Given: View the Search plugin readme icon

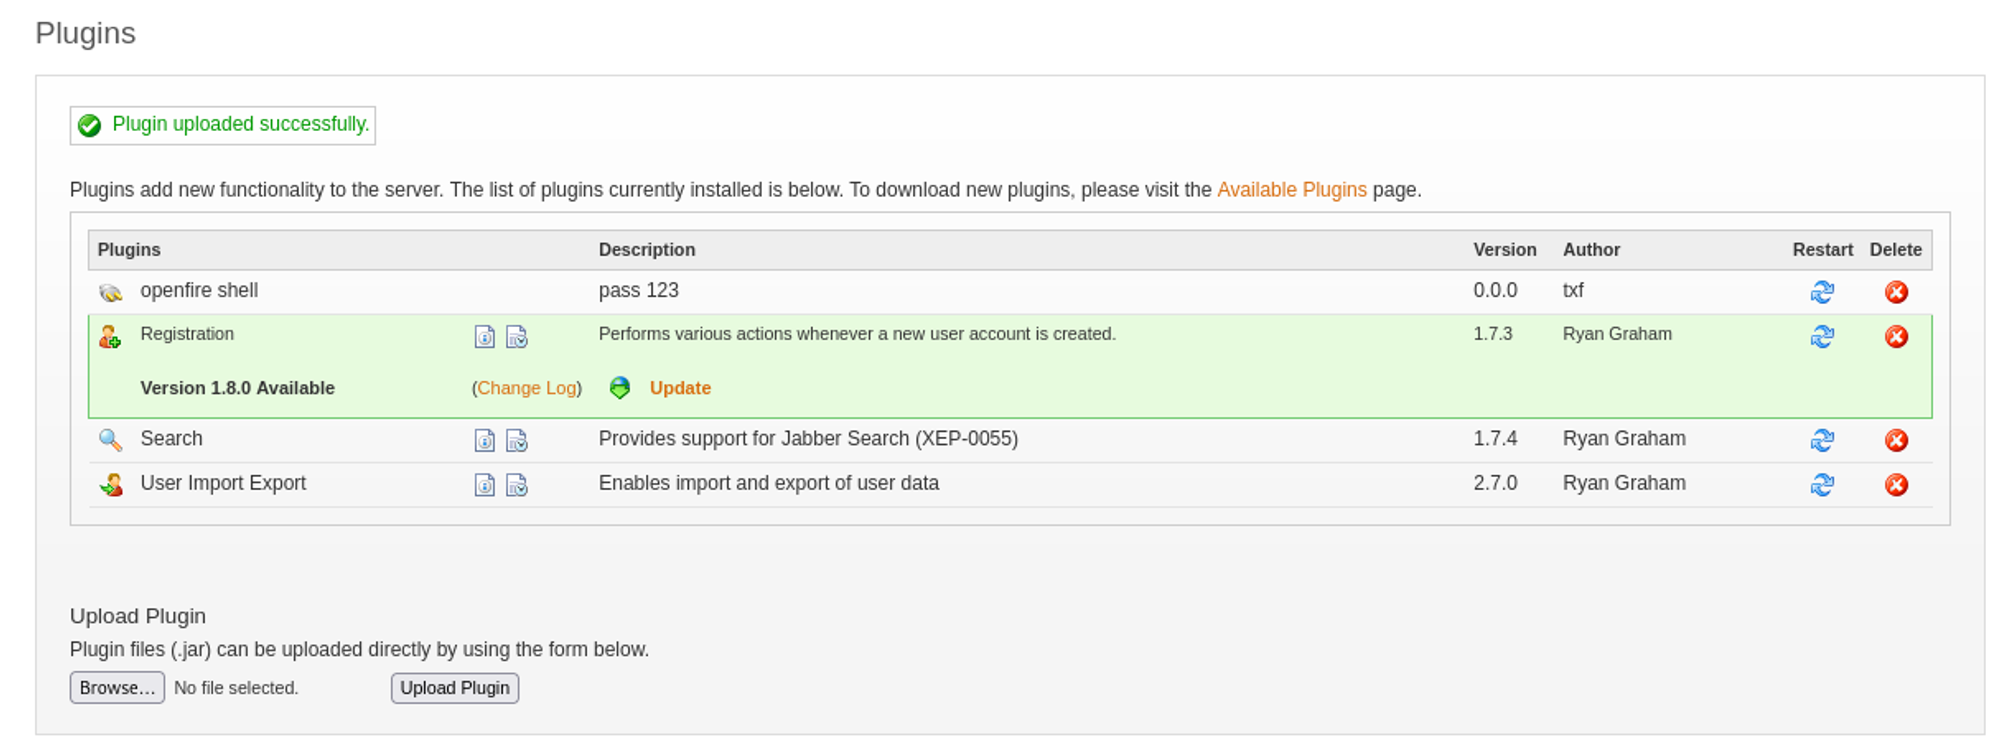Looking at the screenshot, I should point(484,440).
